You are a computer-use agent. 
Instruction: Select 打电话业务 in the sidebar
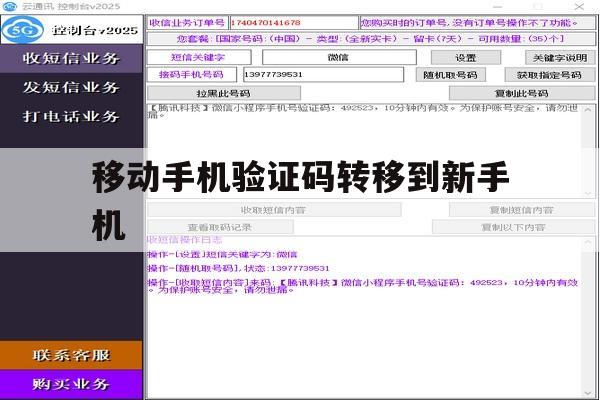71,116
